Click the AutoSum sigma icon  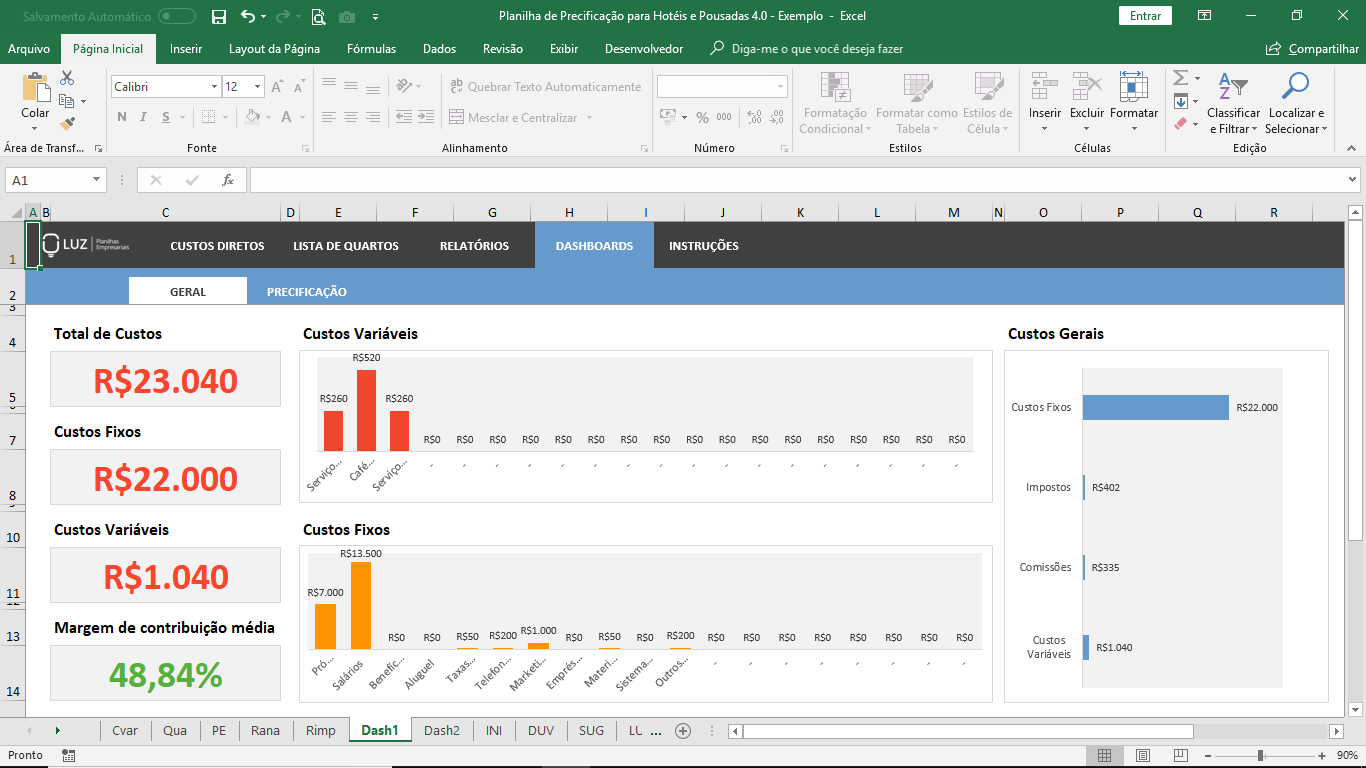1180,78
